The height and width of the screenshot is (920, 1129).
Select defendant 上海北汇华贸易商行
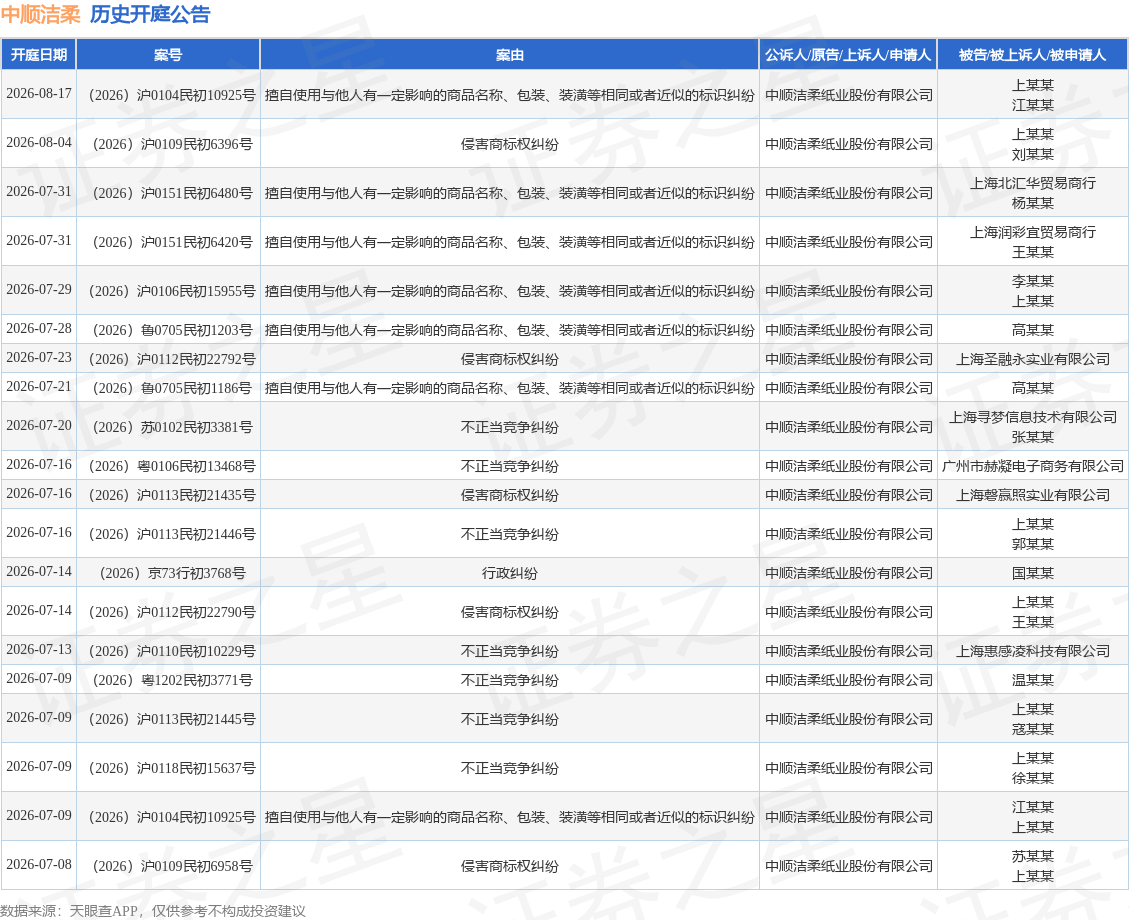(1033, 183)
